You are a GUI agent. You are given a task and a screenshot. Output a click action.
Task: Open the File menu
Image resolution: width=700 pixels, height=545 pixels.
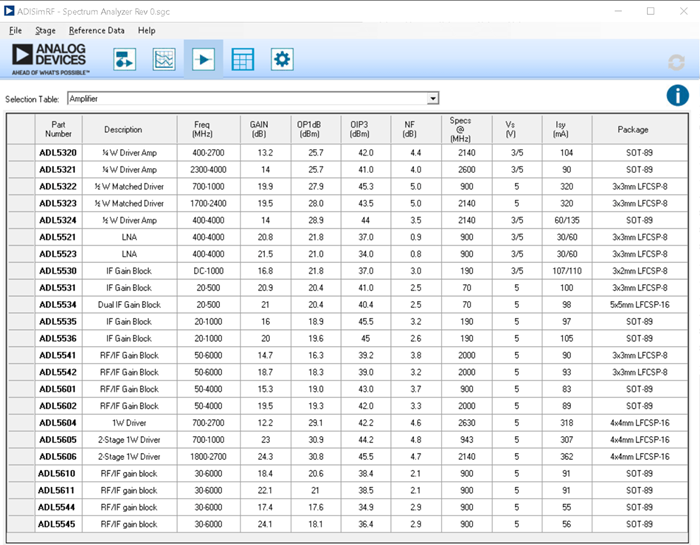[15, 30]
